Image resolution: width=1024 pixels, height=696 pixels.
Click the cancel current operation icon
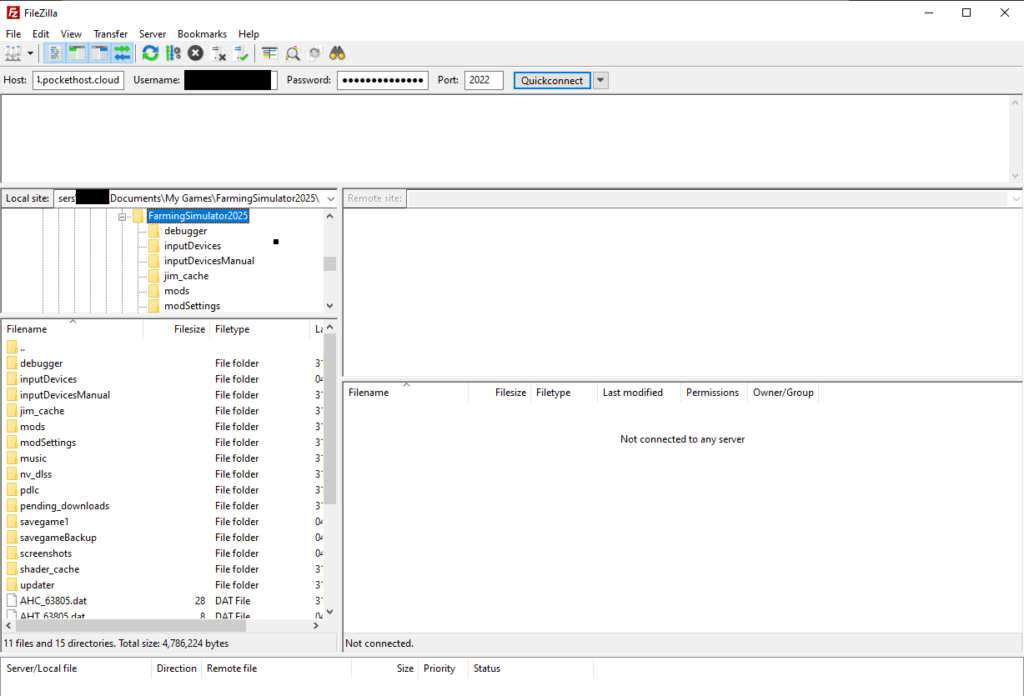pos(196,53)
